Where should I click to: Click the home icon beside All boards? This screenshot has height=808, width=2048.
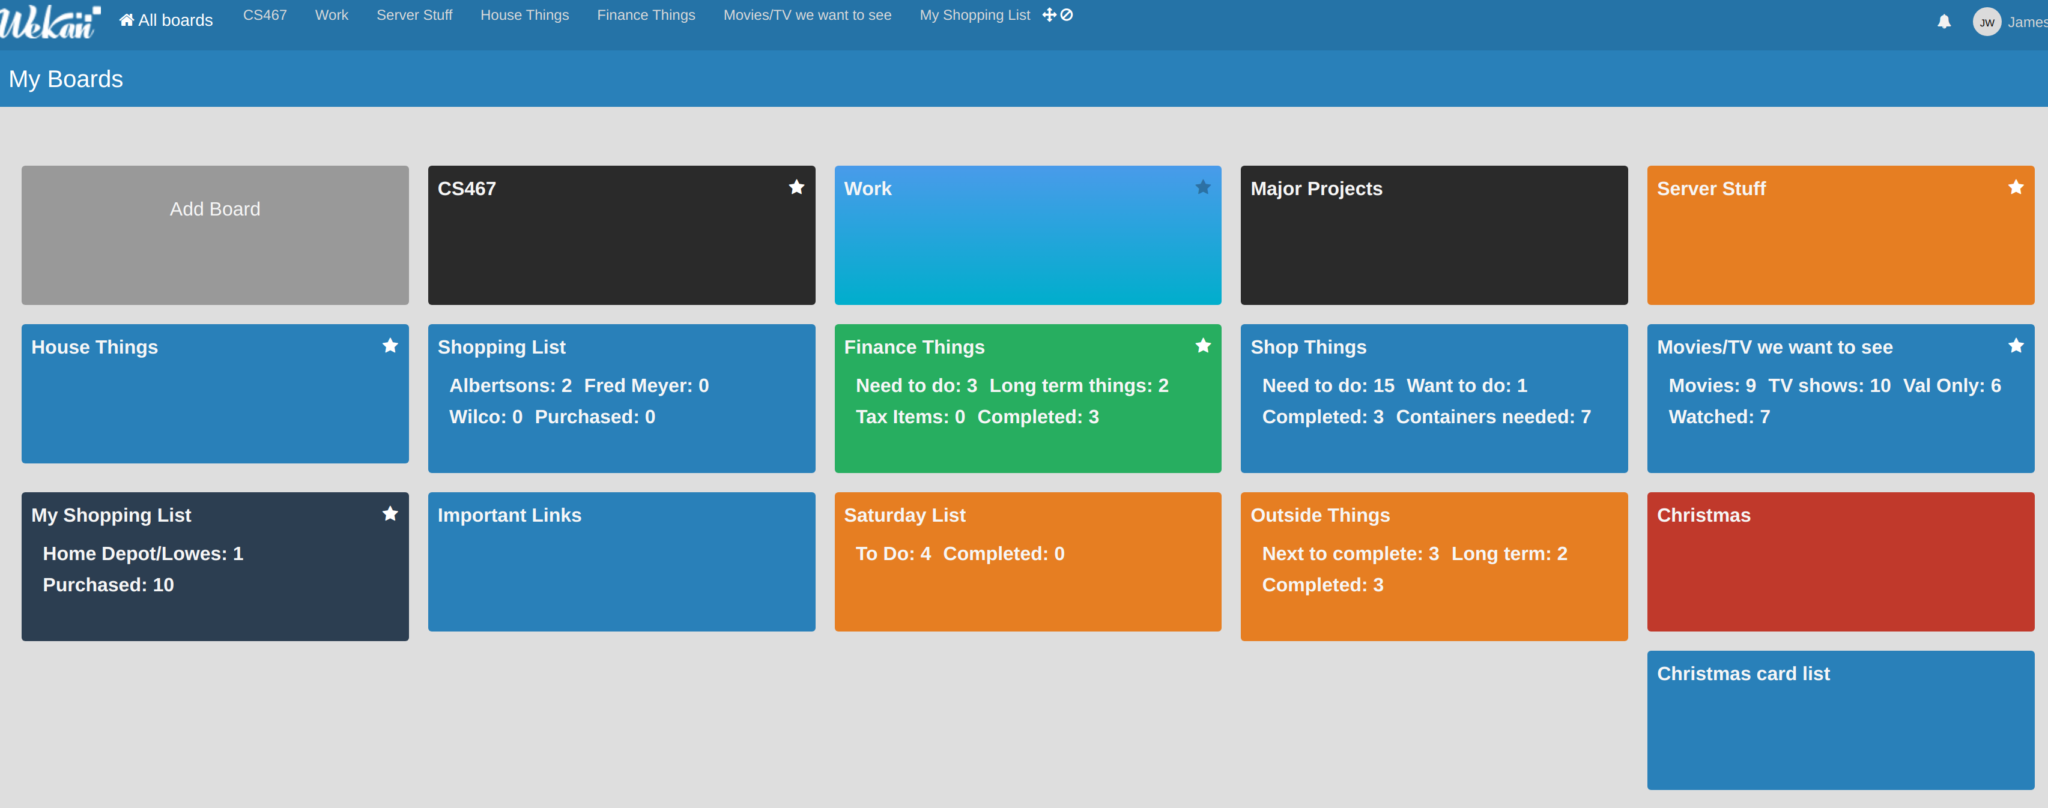tap(127, 20)
